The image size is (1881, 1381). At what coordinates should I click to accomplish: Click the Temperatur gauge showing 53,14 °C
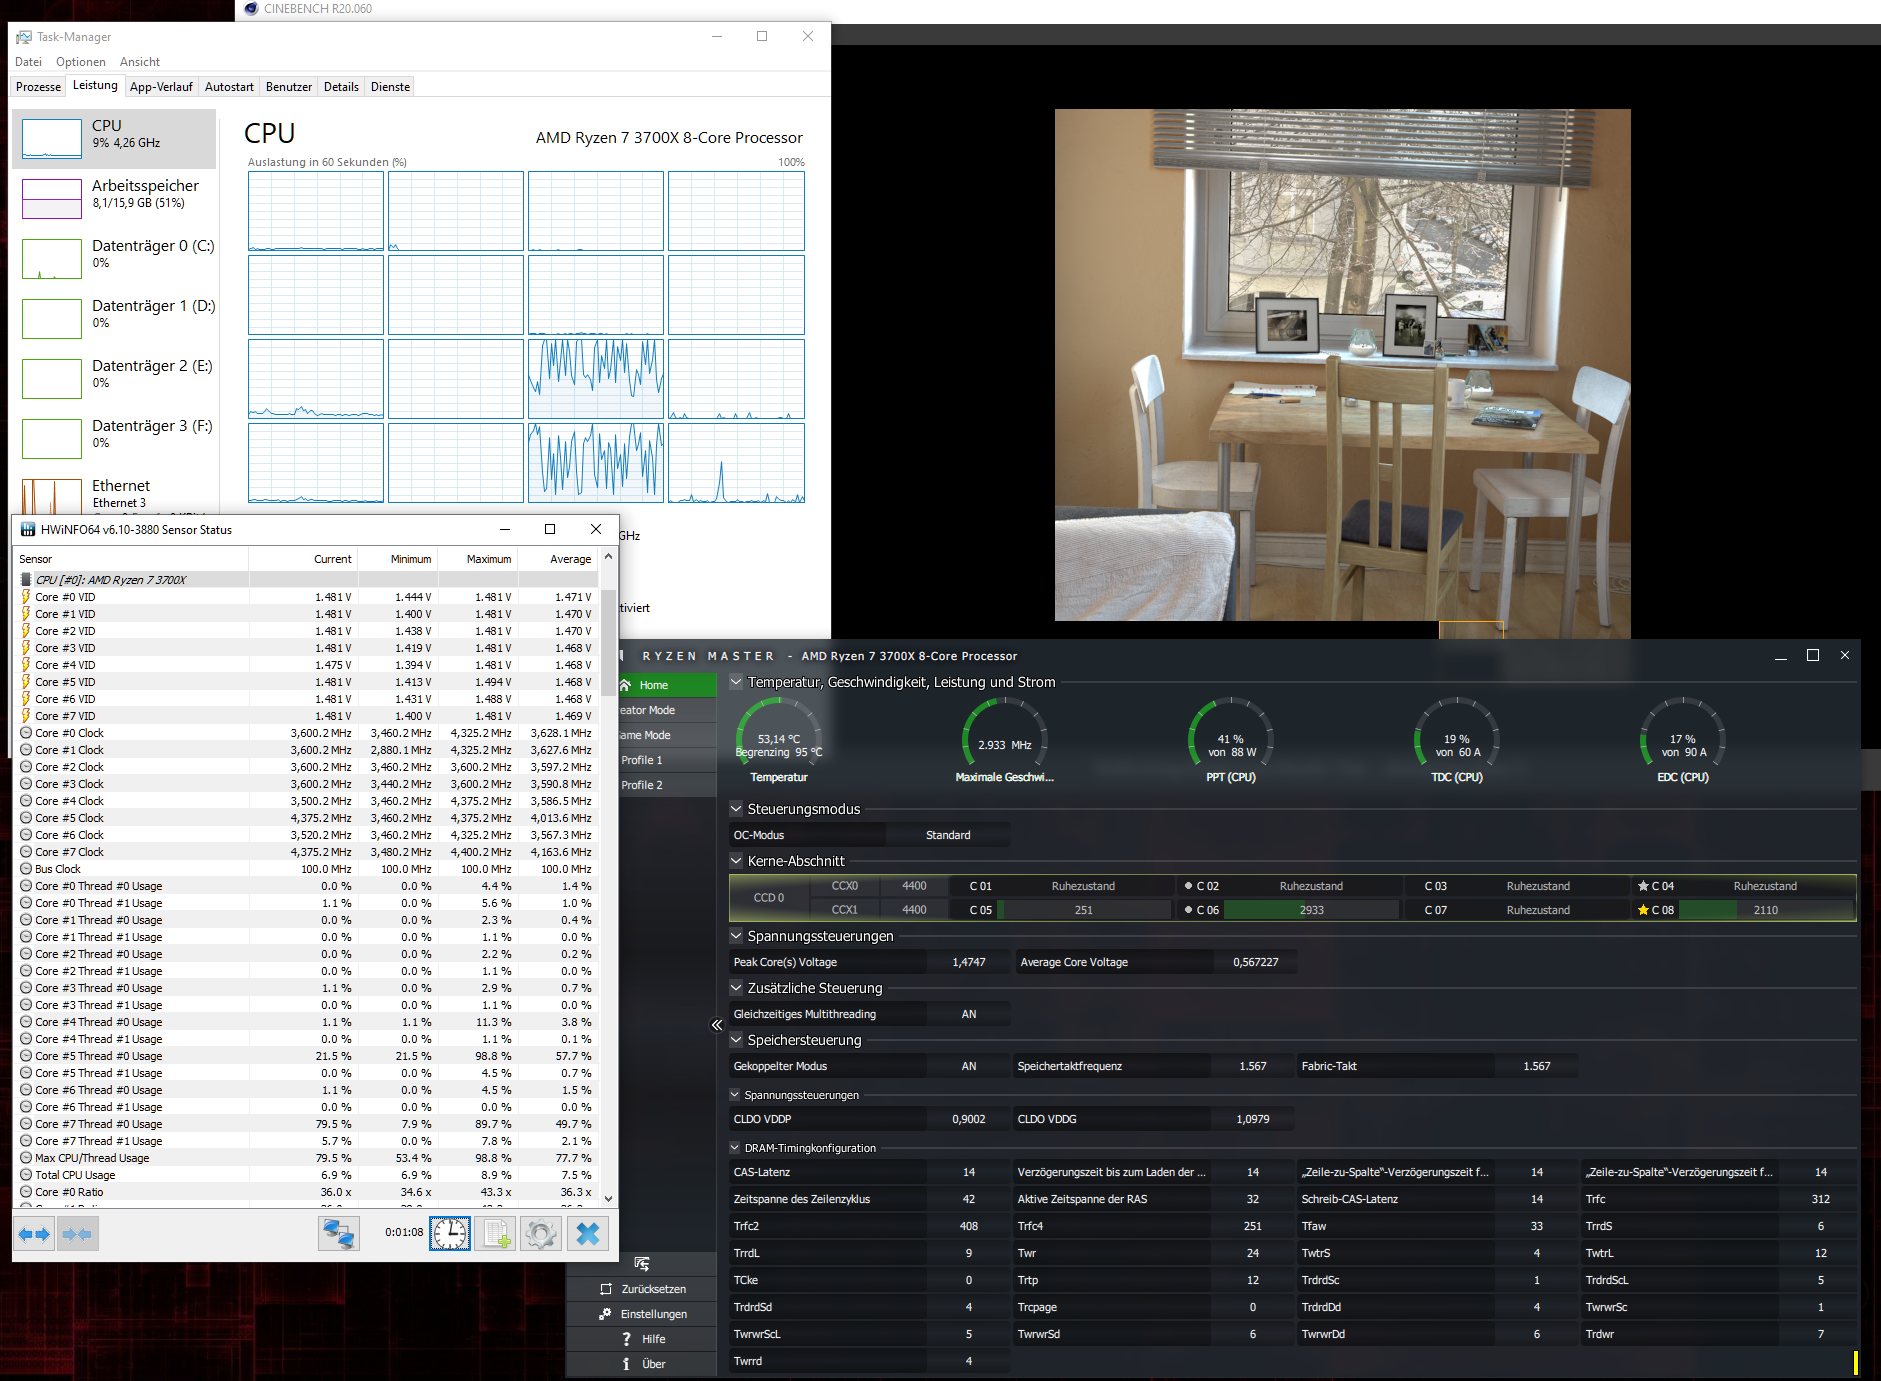tap(779, 741)
